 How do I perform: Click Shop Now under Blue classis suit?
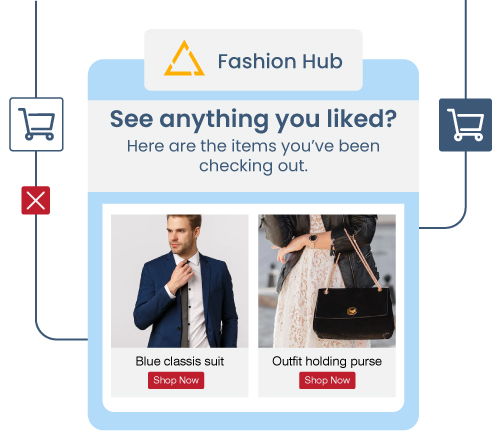pyautogui.click(x=176, y=380)
